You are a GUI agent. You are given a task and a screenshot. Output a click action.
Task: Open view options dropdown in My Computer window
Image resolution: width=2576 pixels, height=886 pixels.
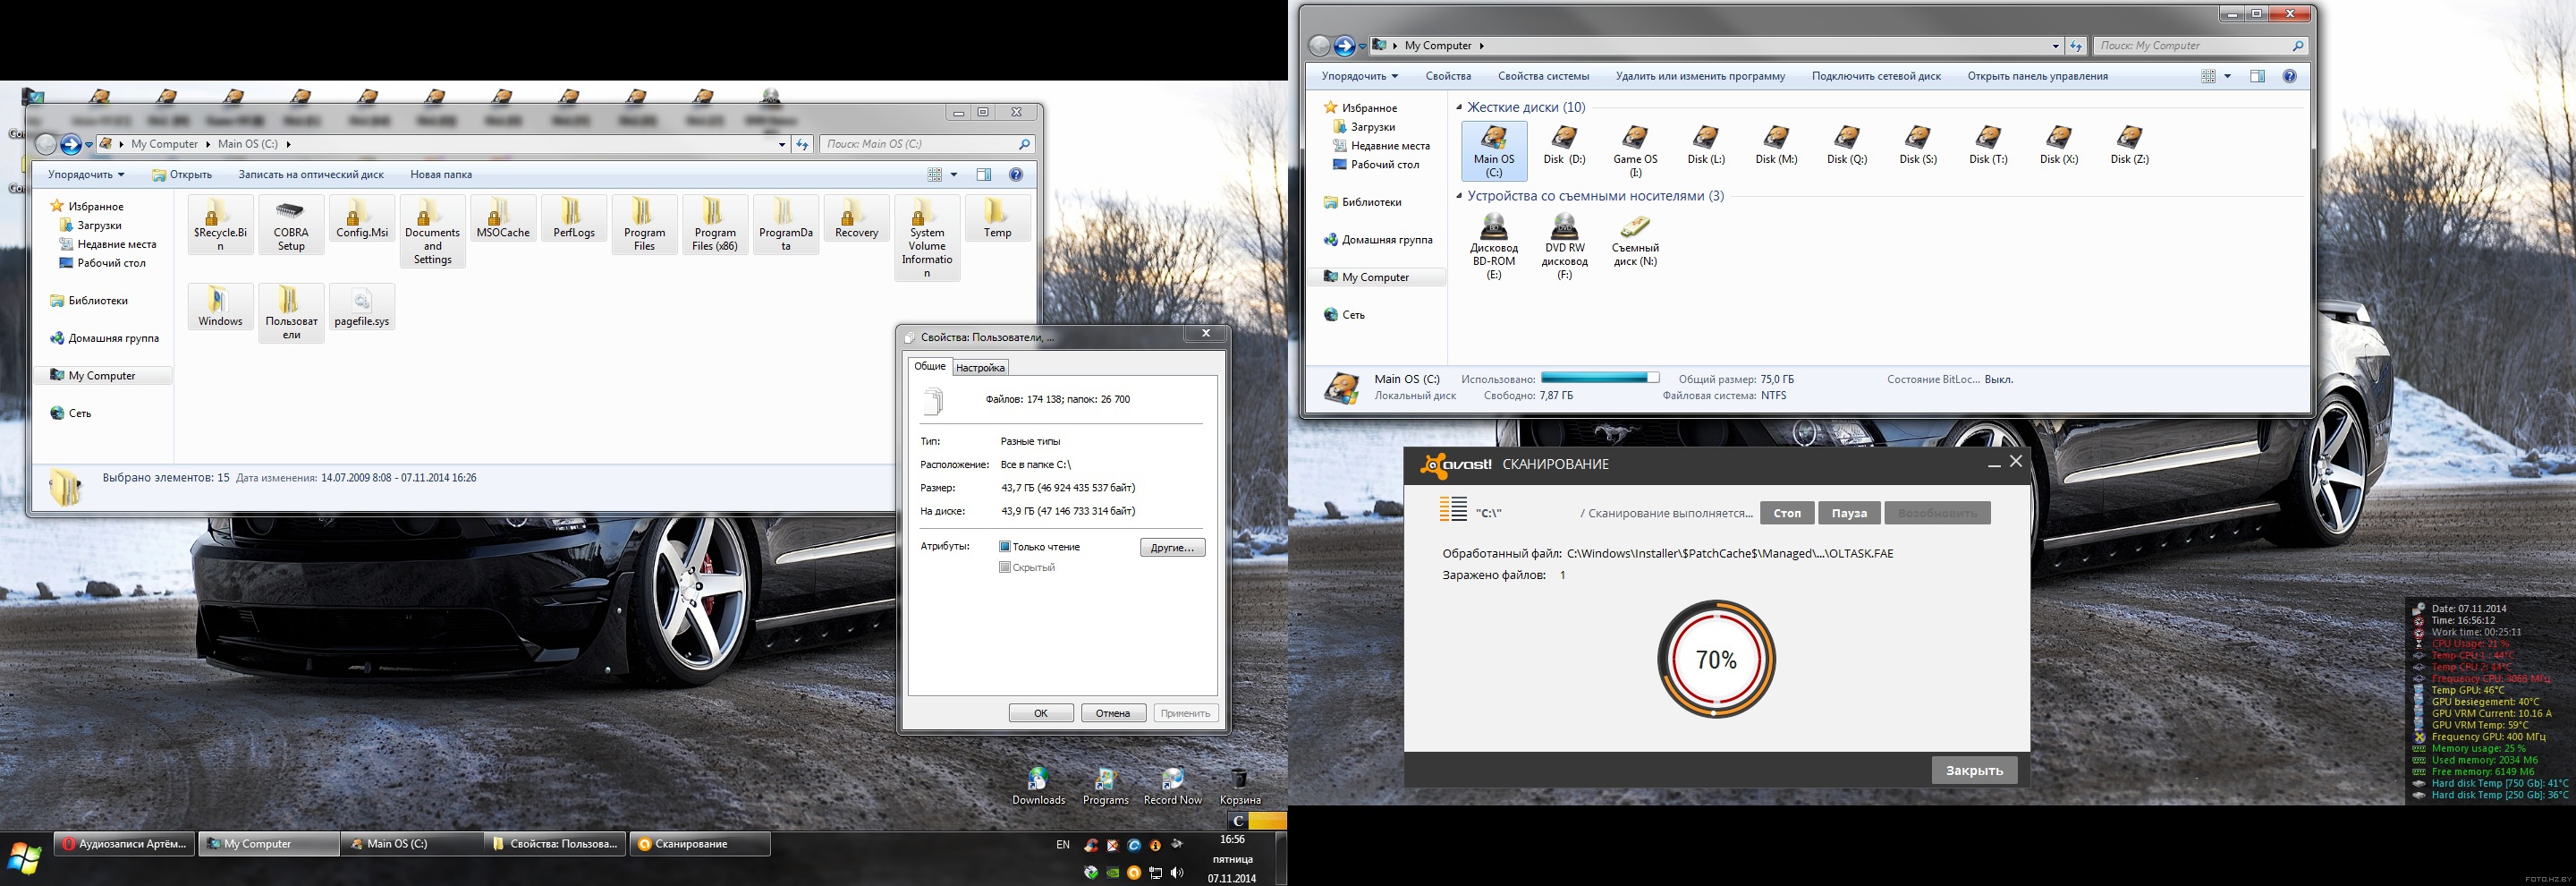click(x=2228, y=76)
